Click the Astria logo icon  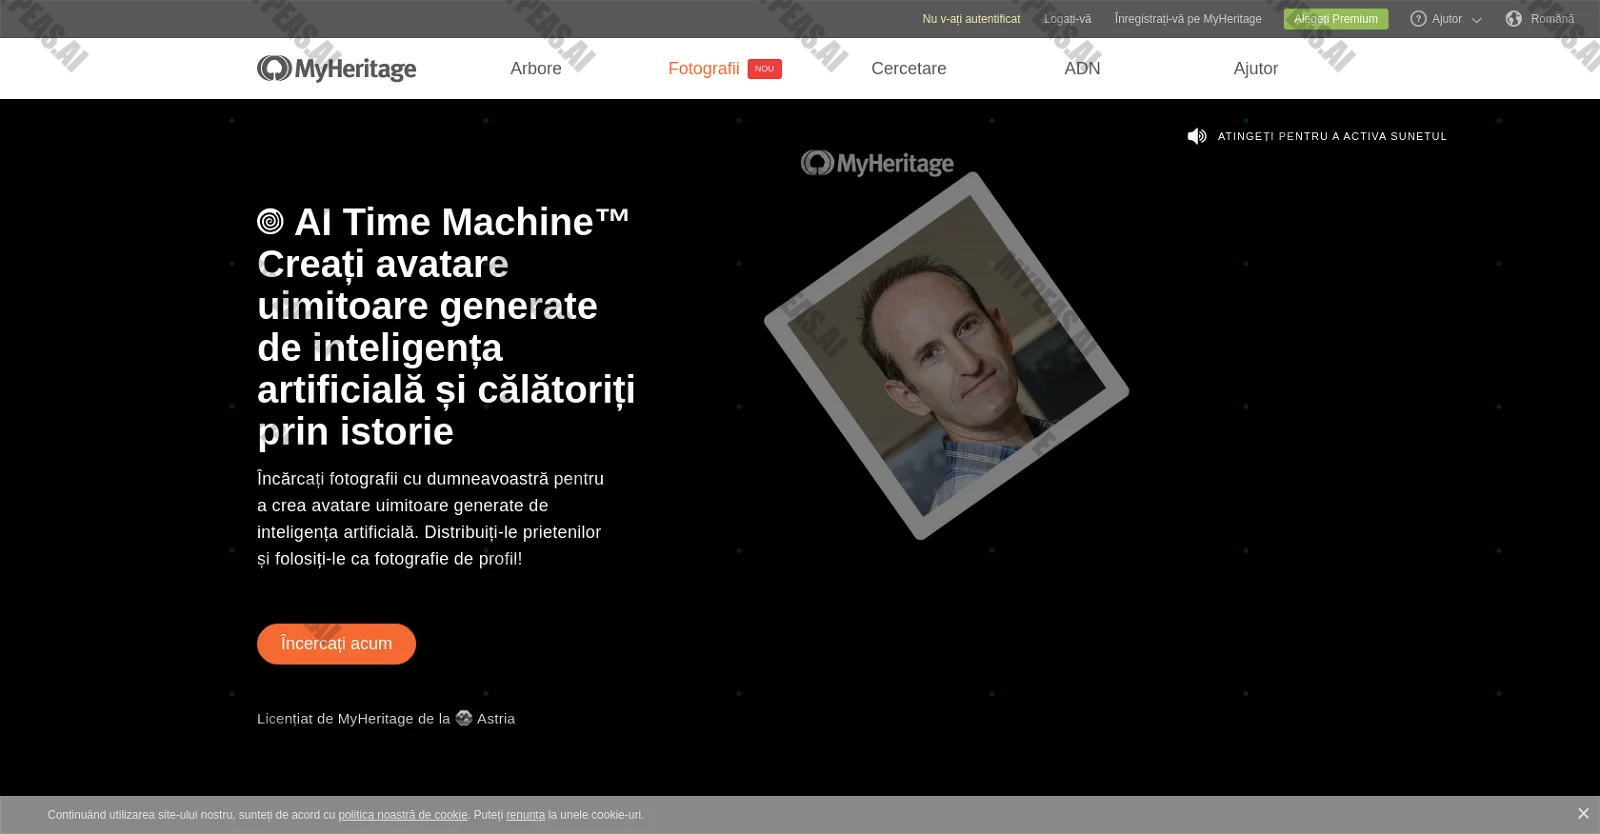pyautogui.click(x=464, y=718)
